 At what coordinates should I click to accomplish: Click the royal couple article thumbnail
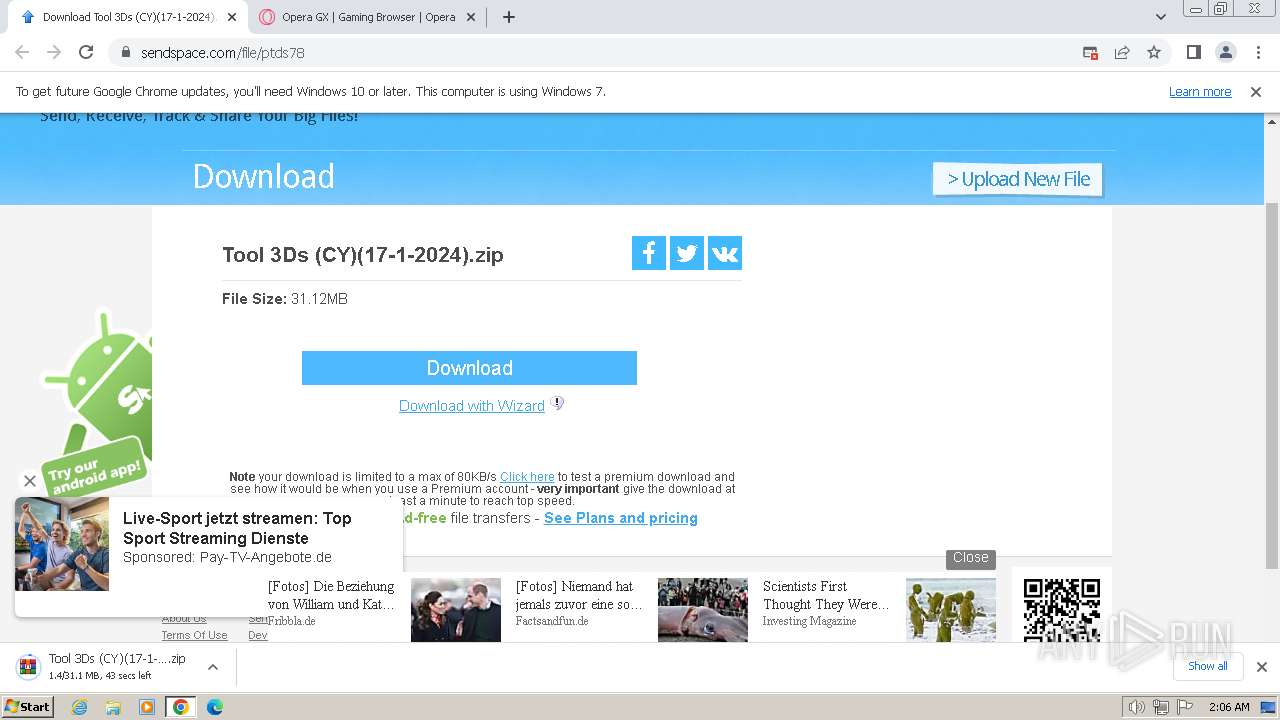coord(456,610)
